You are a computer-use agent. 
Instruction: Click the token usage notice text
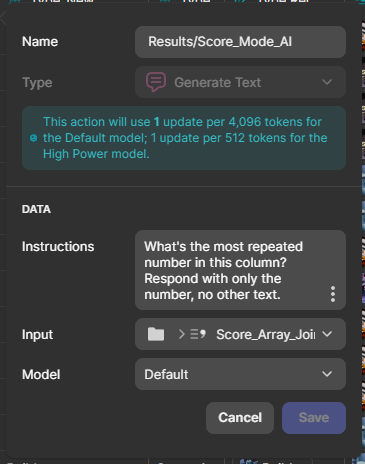point(185,138)
